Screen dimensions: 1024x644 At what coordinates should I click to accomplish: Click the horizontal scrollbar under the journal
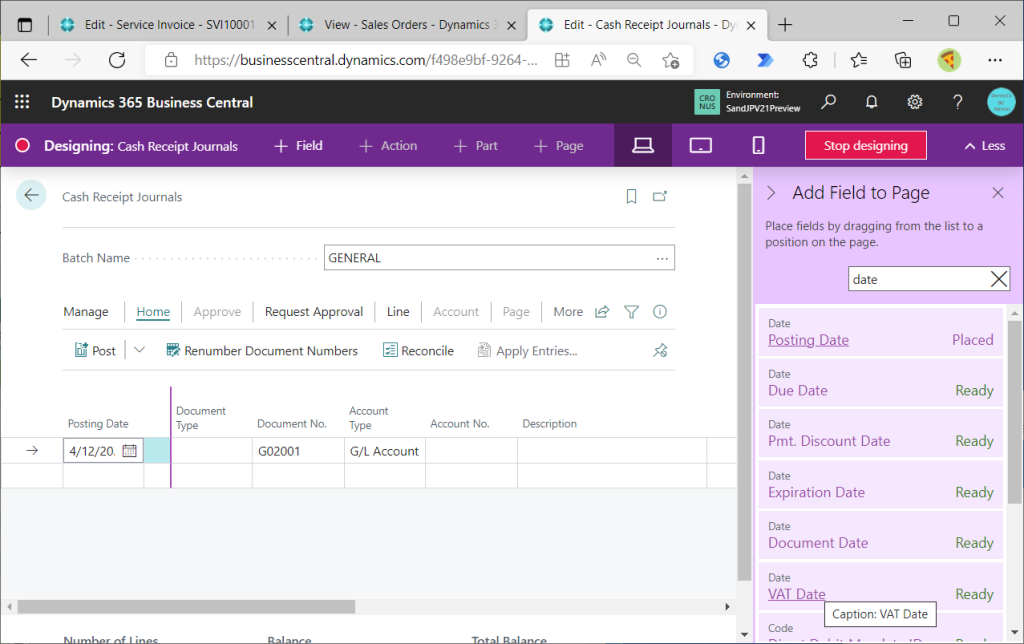click(187, 607)
